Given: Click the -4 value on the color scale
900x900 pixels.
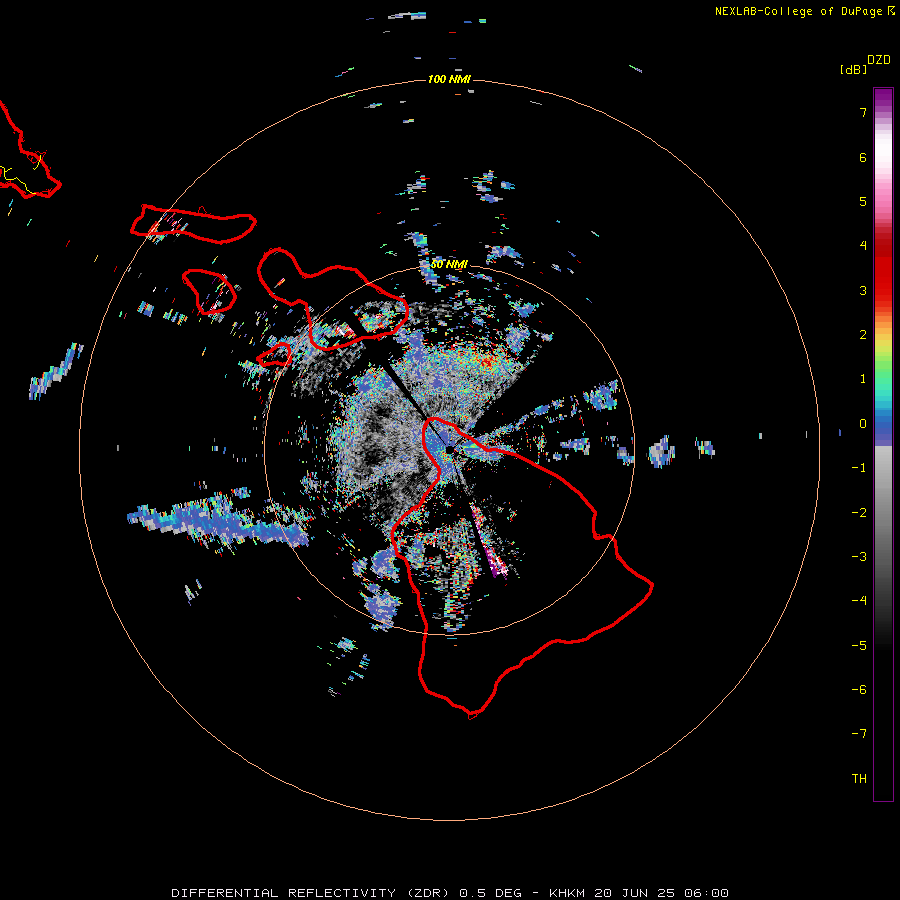Looking at the screenshot, I should point(859,601).
